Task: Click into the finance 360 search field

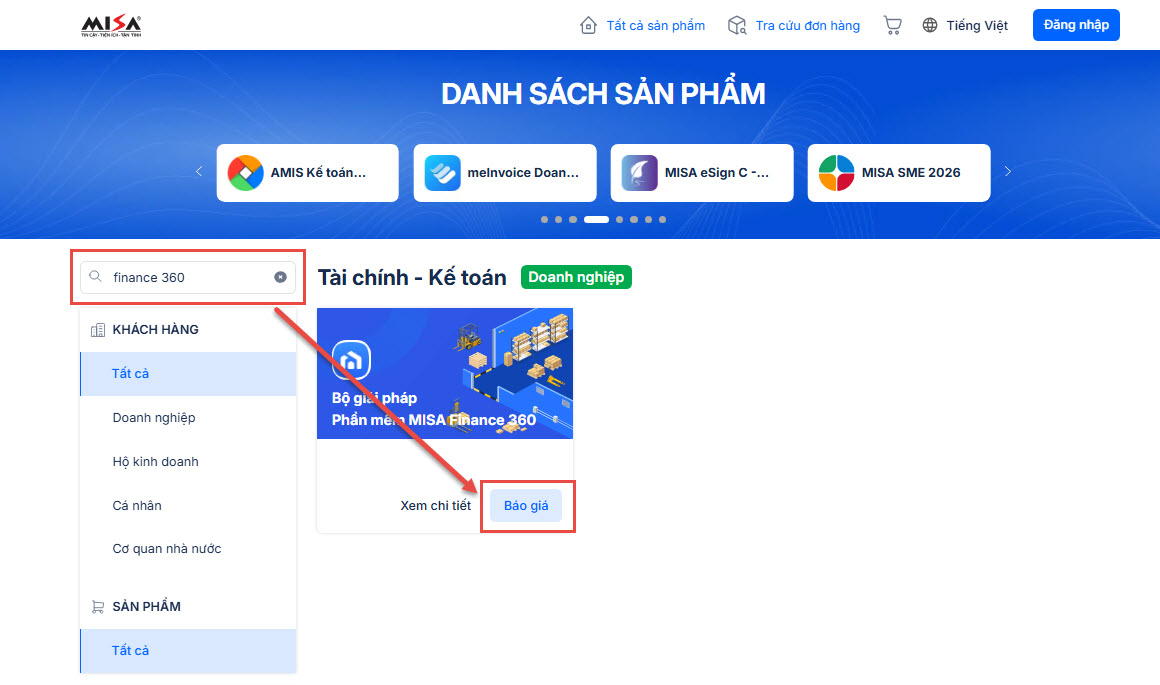Action: tap(188, 277)
